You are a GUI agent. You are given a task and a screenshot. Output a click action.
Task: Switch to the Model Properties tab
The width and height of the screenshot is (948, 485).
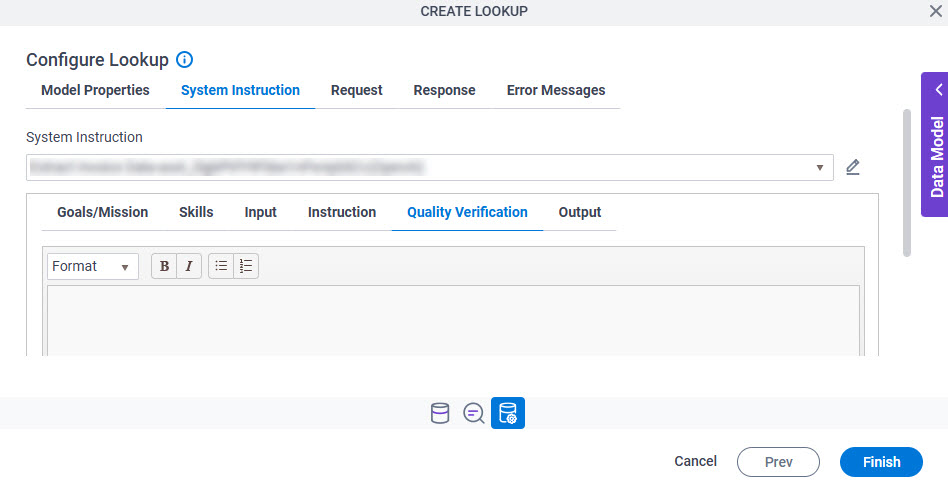95,90
